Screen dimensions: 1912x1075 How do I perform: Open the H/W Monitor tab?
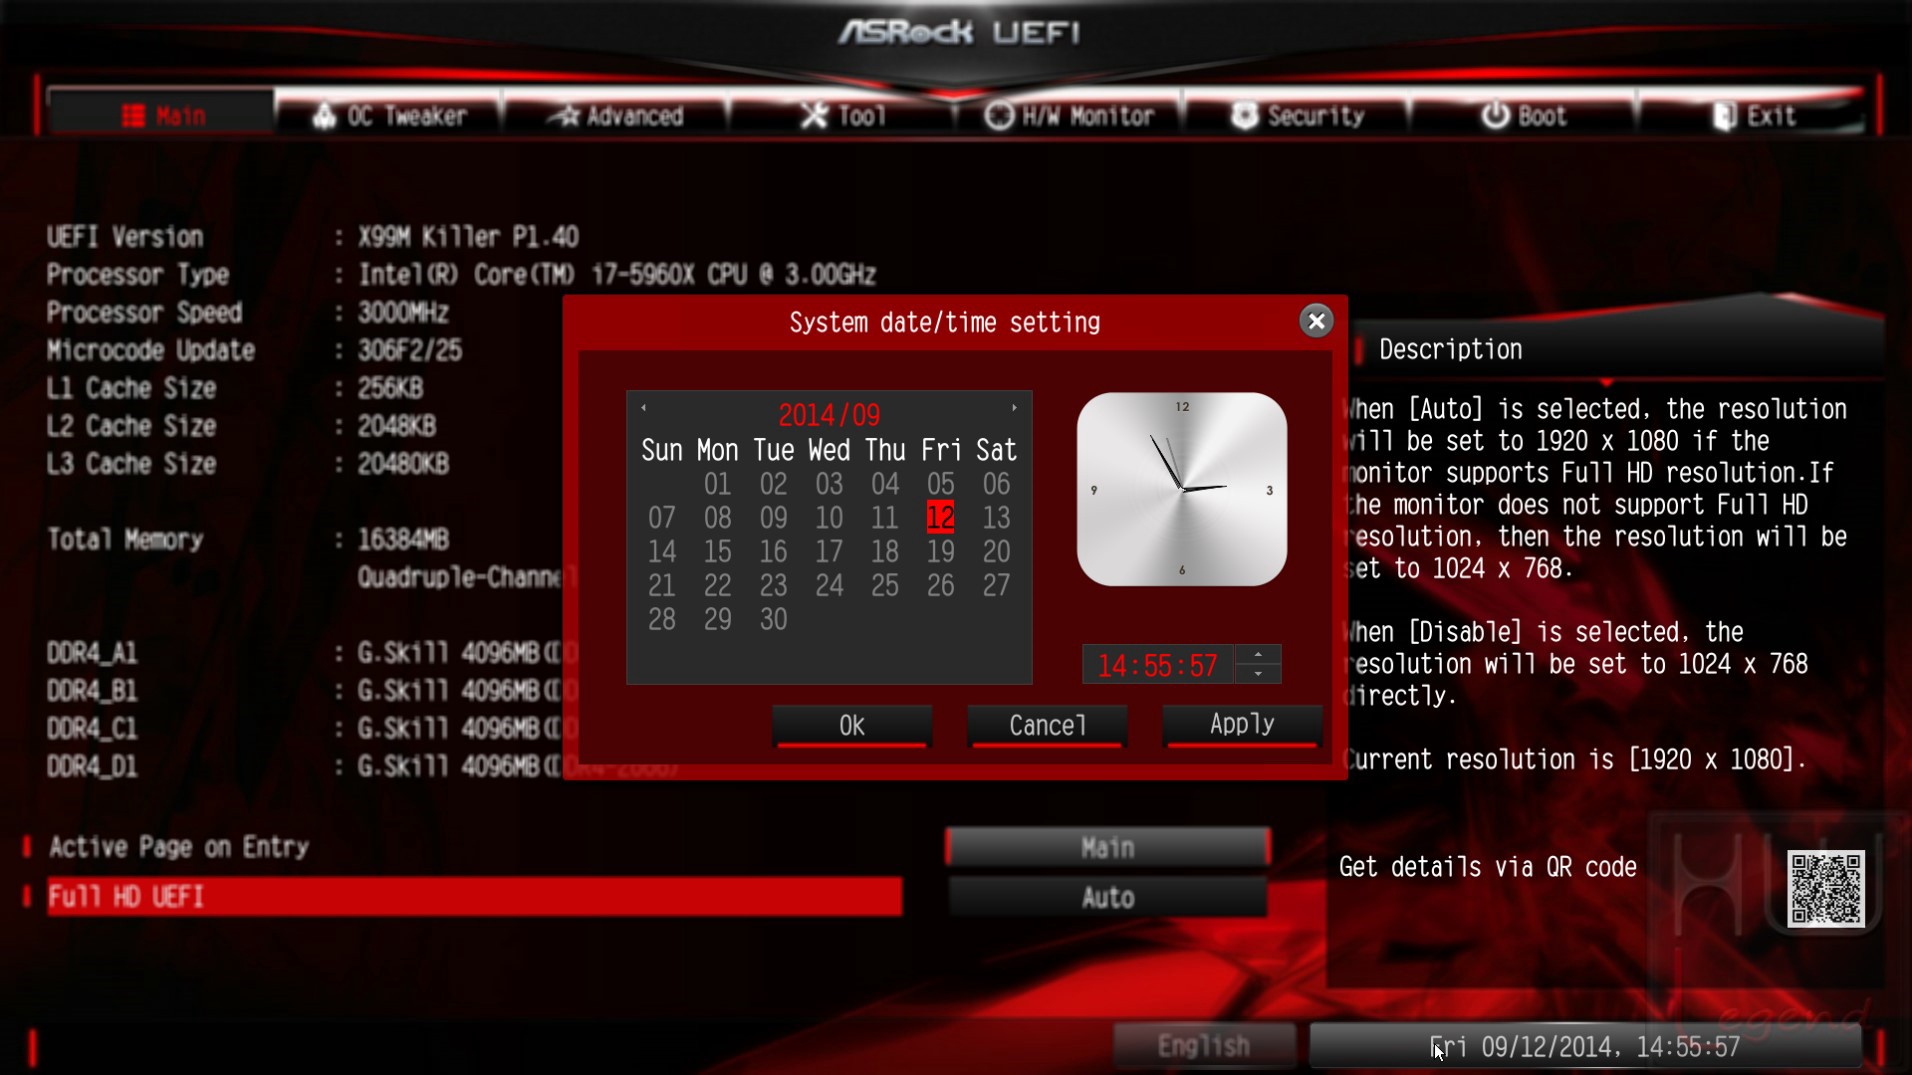tap(1070, 115)
